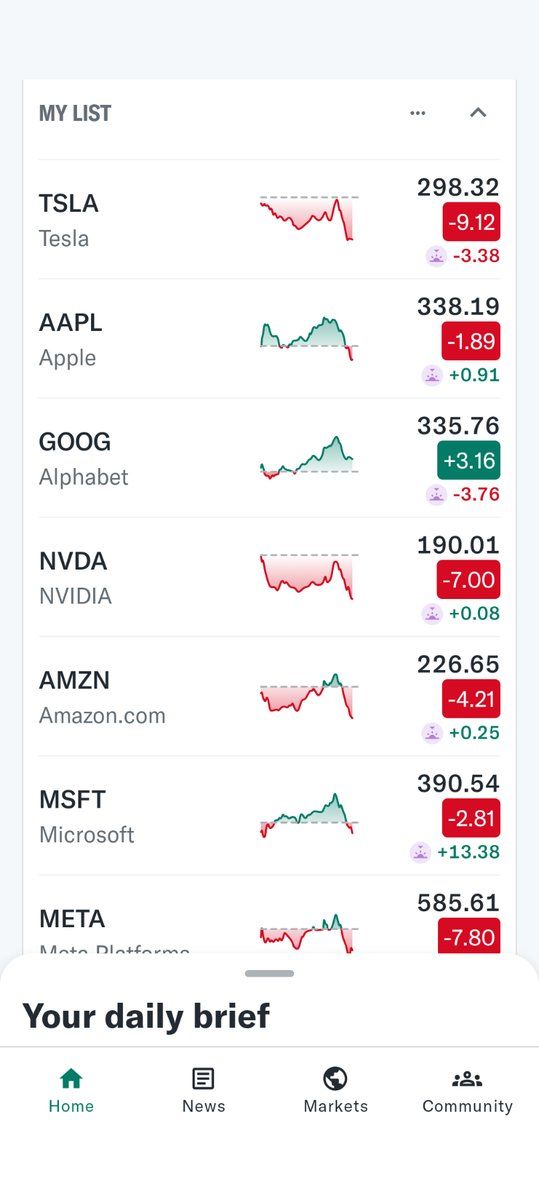Open the My List three-dot options menu
The height and width of the screenshot is (1200, 539).
tap(418, 113)
